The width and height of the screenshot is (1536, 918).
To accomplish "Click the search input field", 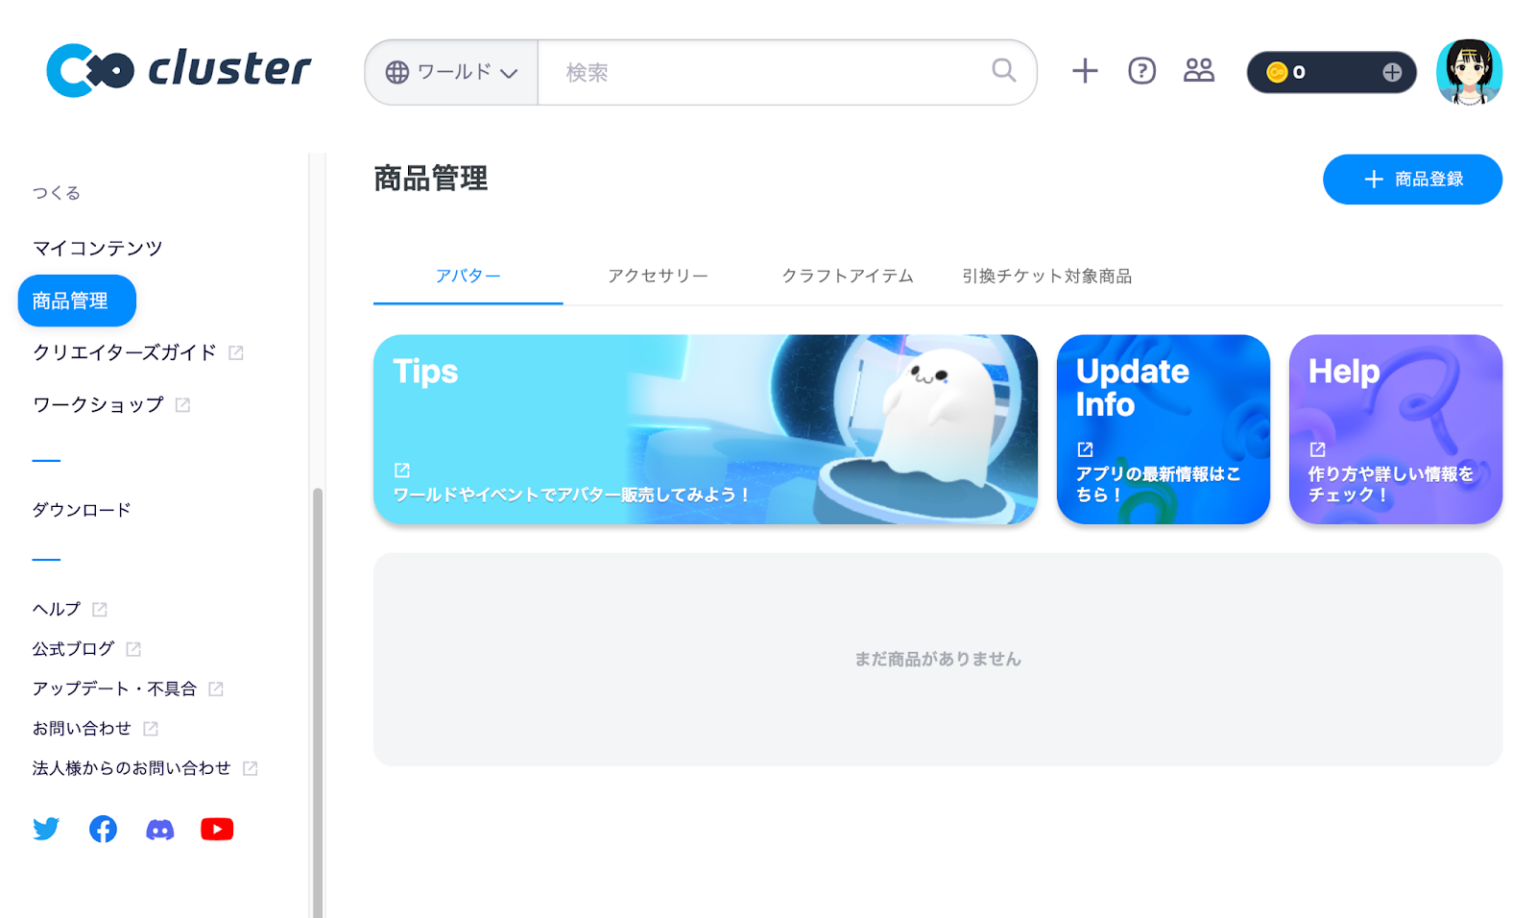I will click(750, 71).
